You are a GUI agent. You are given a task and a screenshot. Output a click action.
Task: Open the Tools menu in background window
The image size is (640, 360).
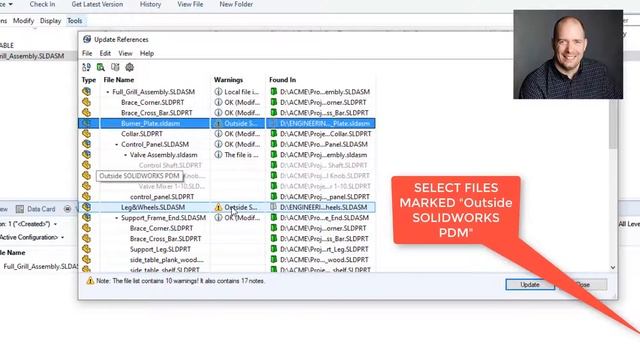[75, 21]
